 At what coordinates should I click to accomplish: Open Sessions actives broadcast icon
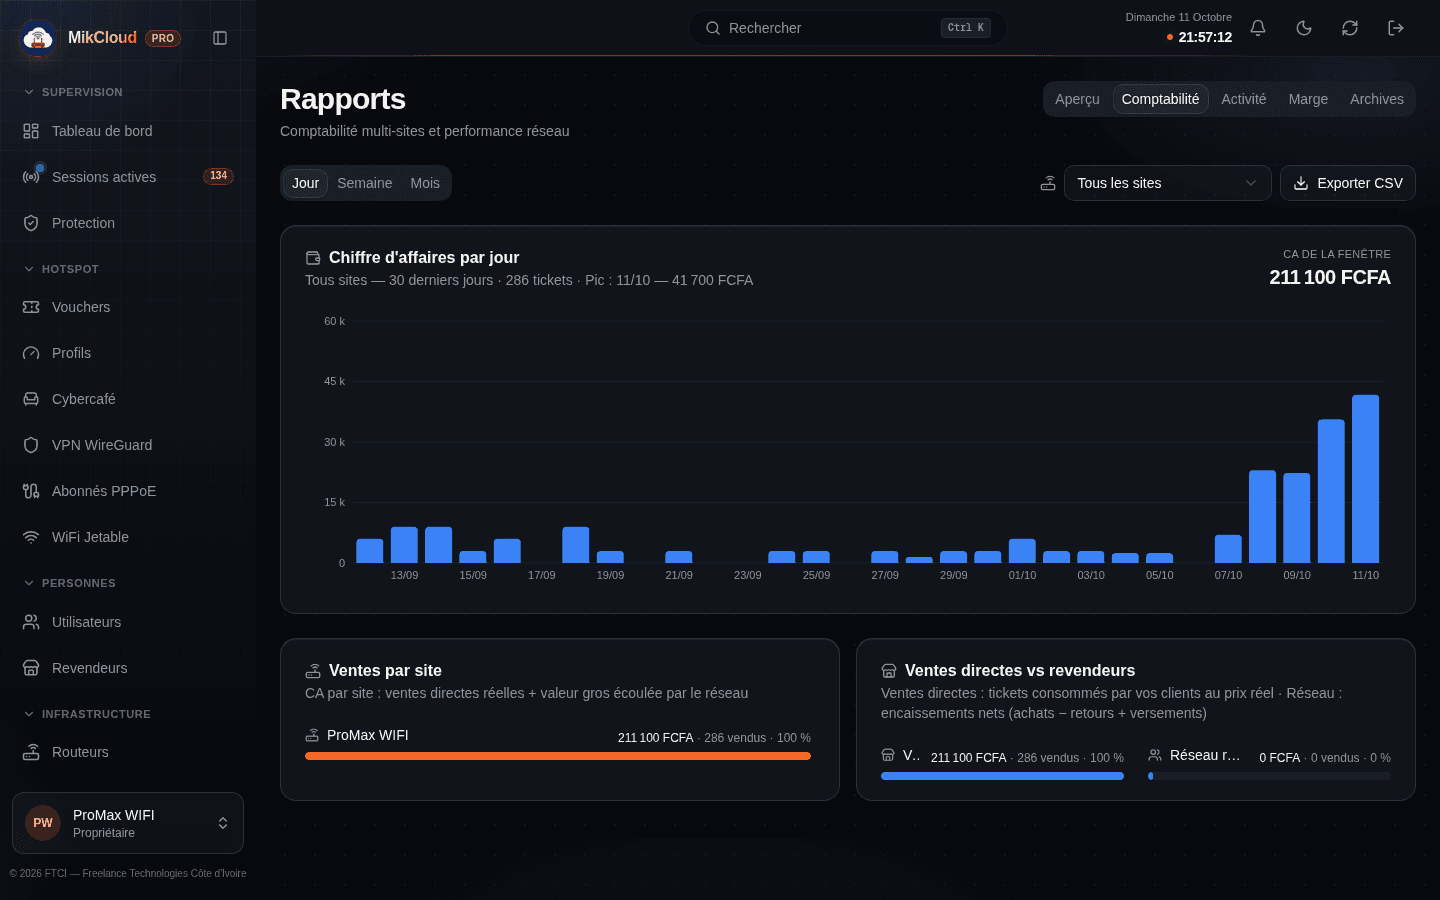[31, 177]
